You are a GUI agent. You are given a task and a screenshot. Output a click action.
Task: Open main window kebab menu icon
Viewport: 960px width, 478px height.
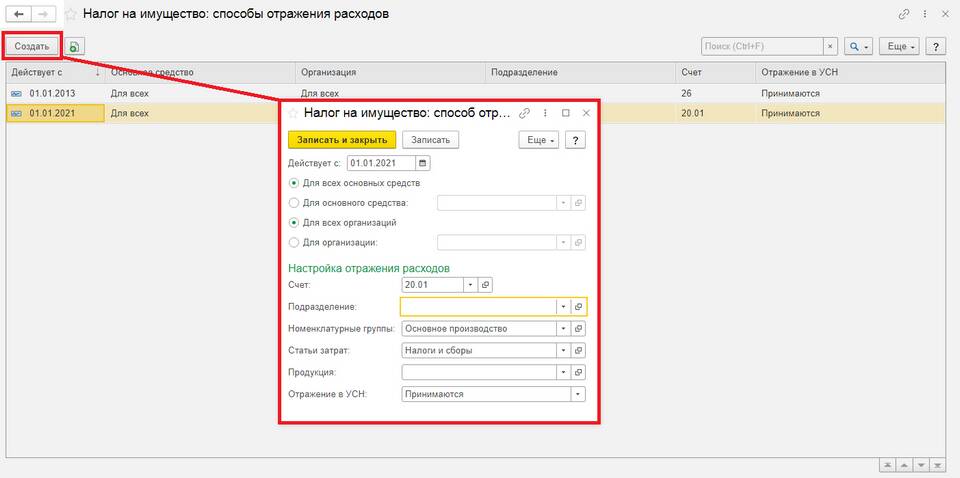(x=924, y=14)
